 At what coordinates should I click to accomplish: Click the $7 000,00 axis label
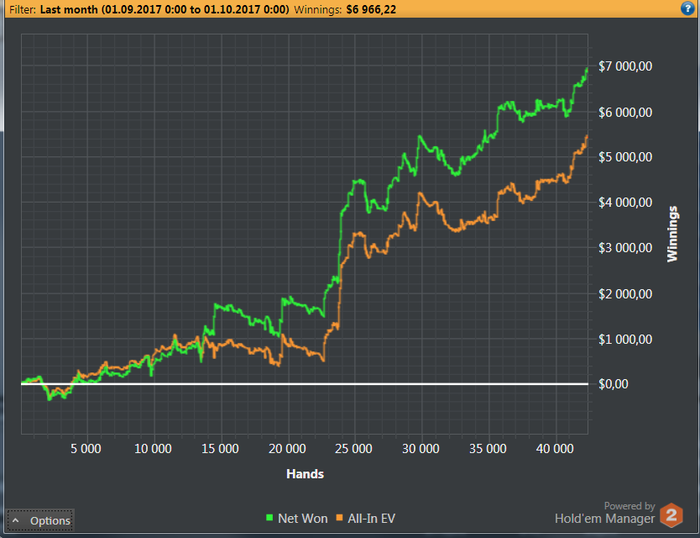click(x=625, y=66)
